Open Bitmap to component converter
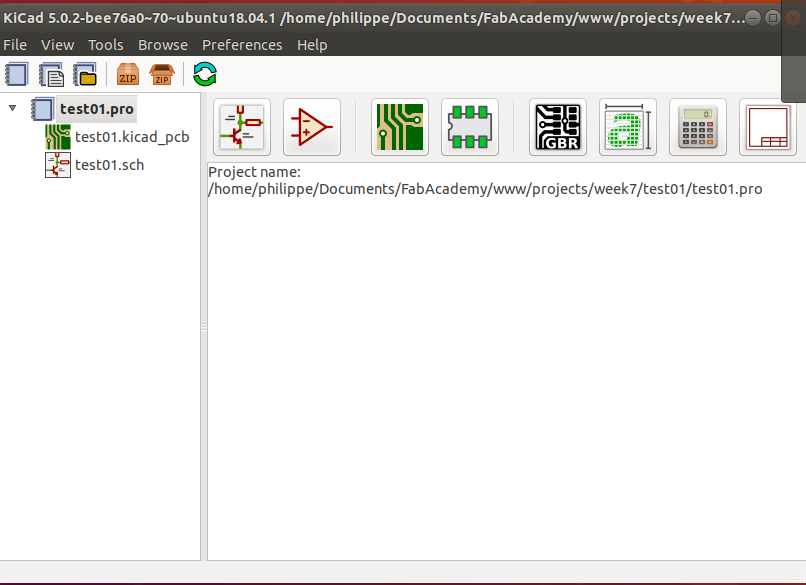Screen dimensions: 806x585 [x=627, y=127]
